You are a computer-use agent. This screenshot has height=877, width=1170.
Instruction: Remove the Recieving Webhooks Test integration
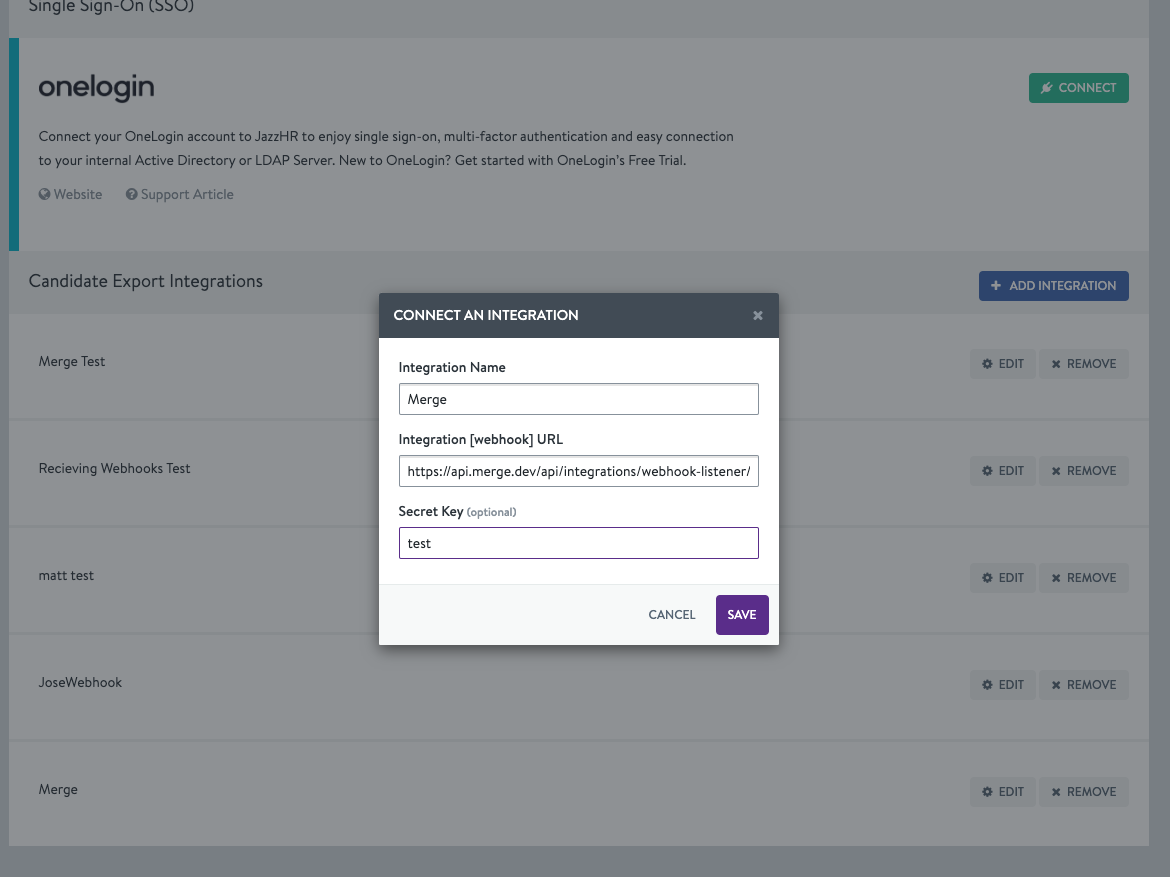point(1083,471)
